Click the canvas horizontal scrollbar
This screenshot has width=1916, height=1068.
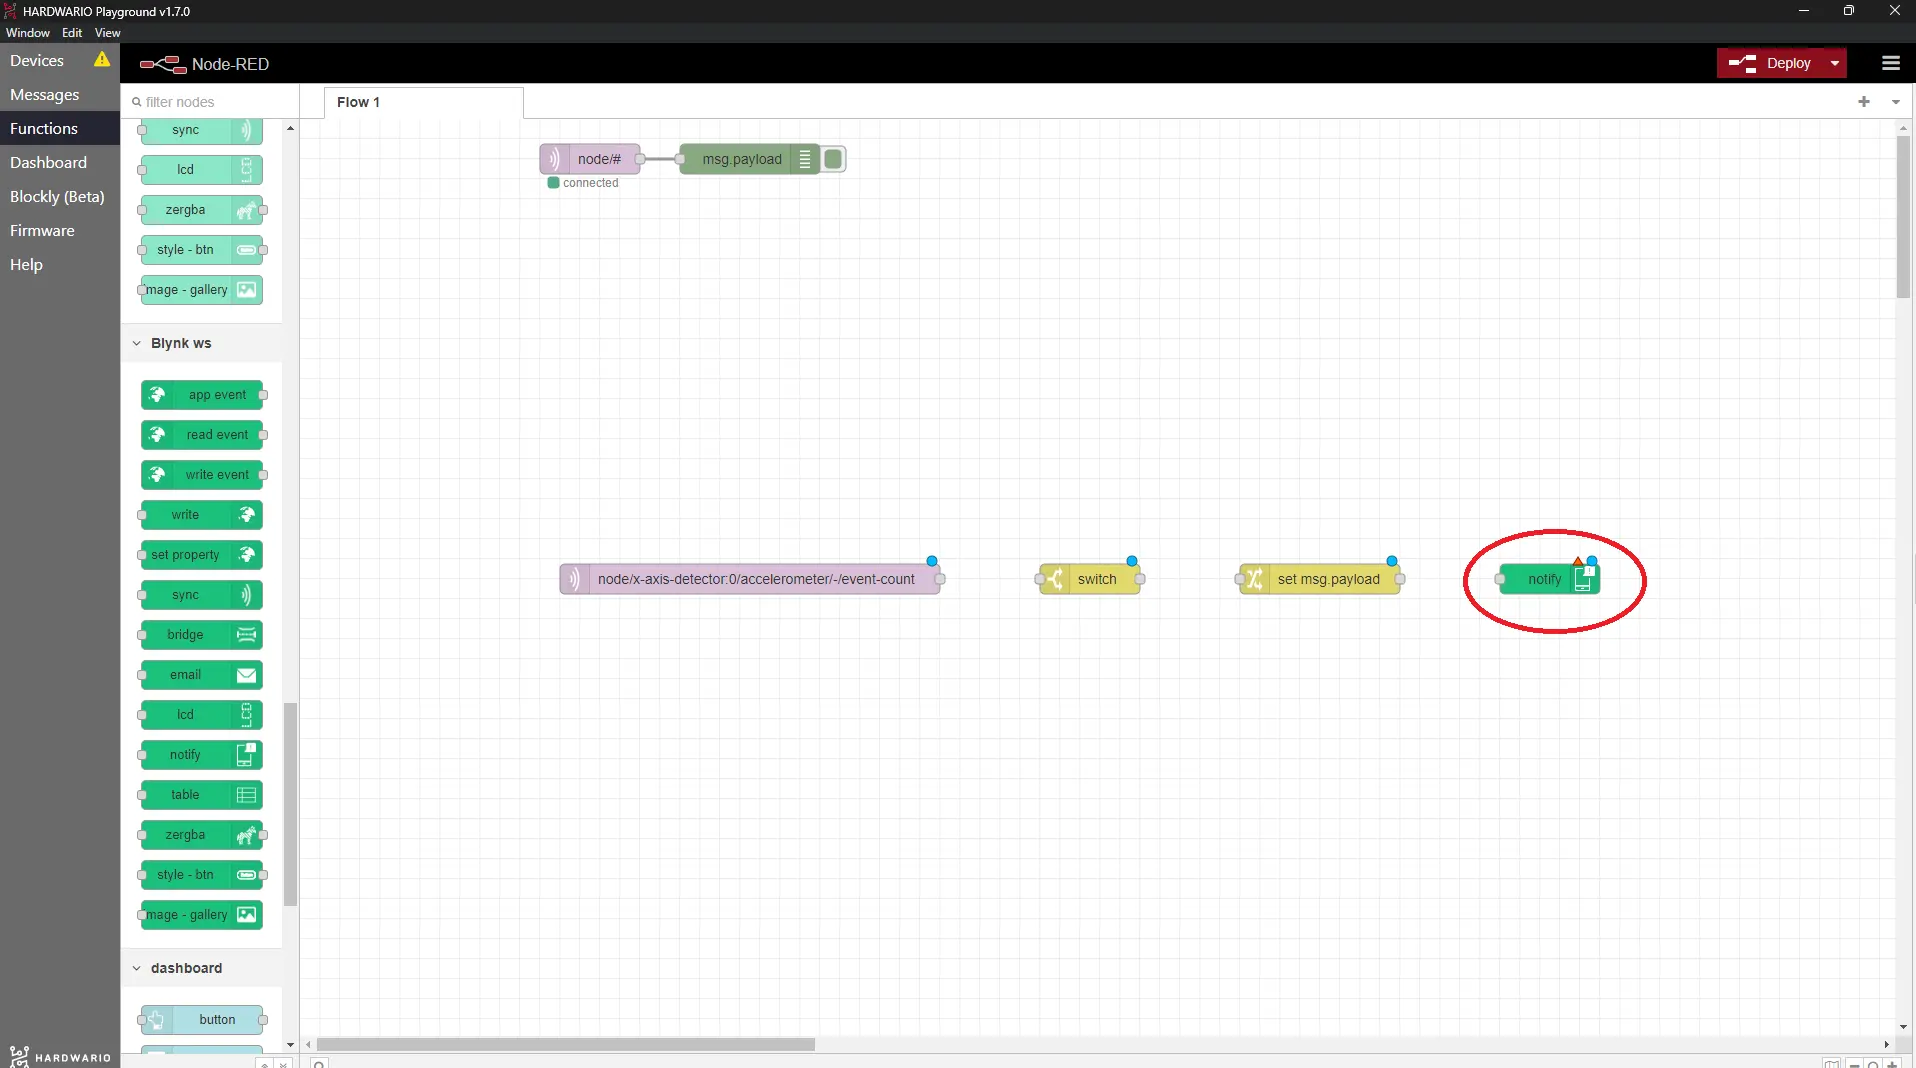coord(566,1044)
